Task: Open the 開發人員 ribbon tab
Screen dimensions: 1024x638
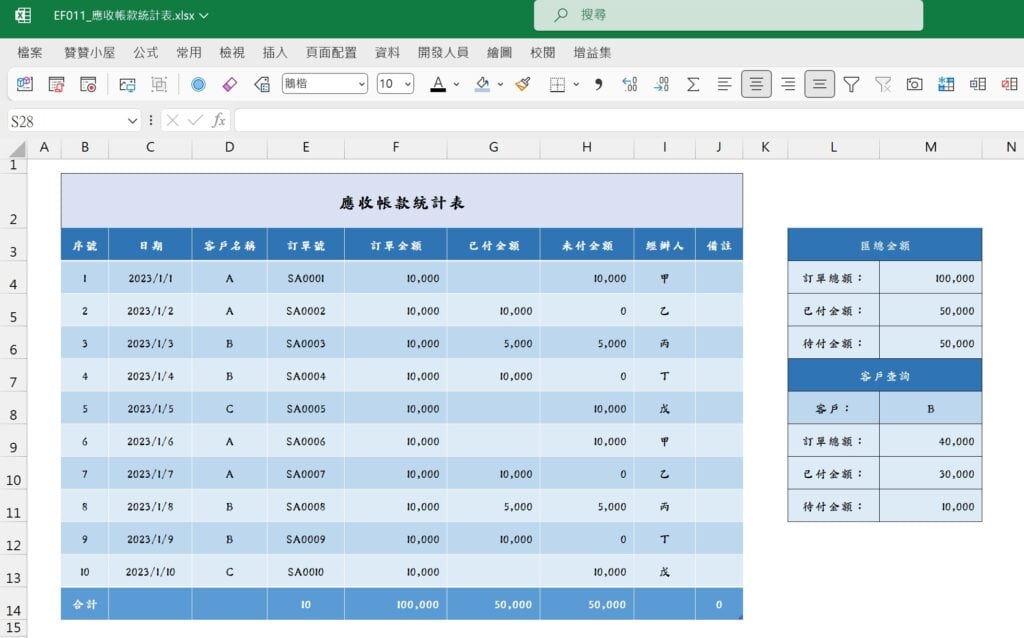Action: pyautogui.click(x=443, y=52)
